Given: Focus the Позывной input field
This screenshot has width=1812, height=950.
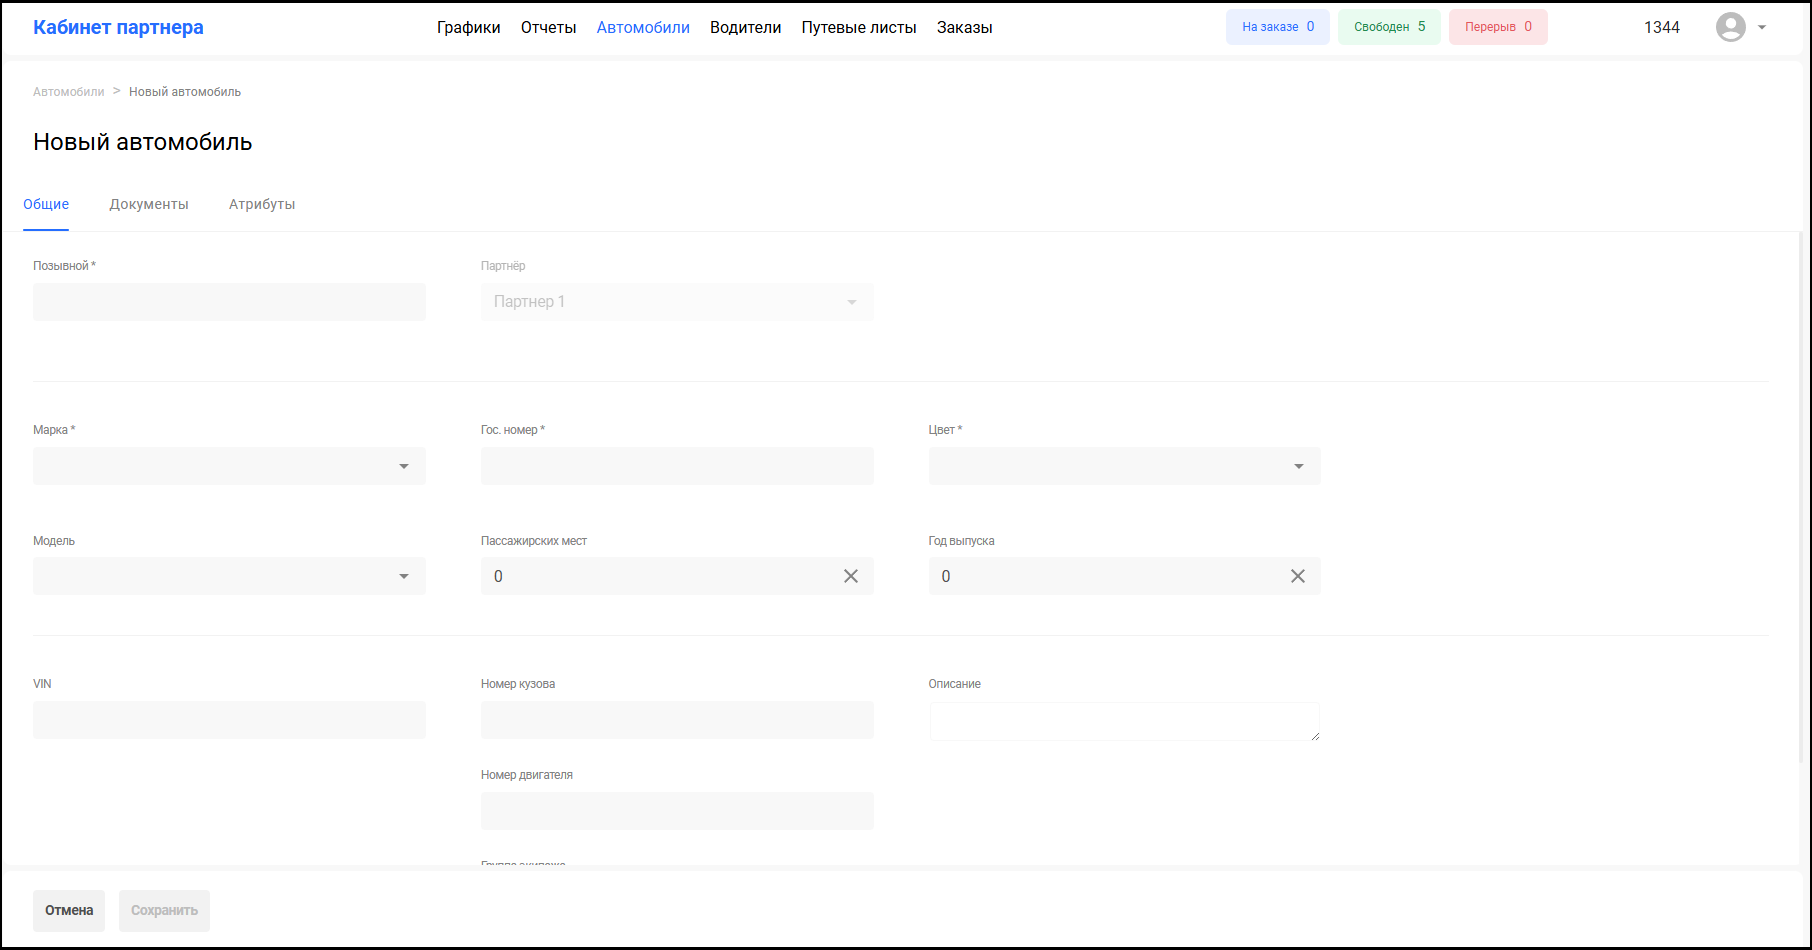Looking at the screenshot, I should (229, 302).
